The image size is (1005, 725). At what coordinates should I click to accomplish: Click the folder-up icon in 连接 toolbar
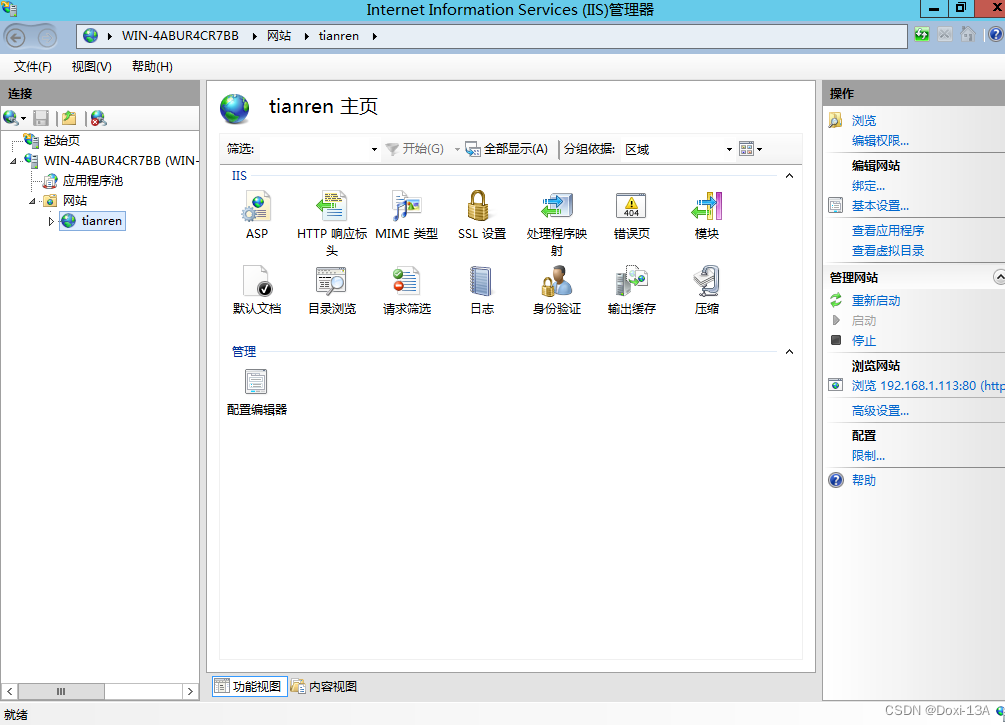tap(69, 118)
